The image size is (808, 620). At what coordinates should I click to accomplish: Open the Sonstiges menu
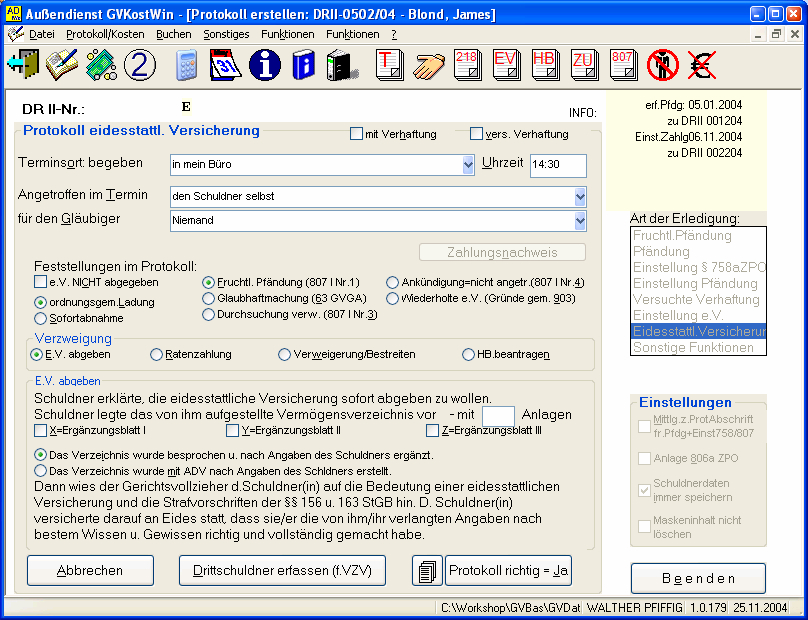(226, 34)
